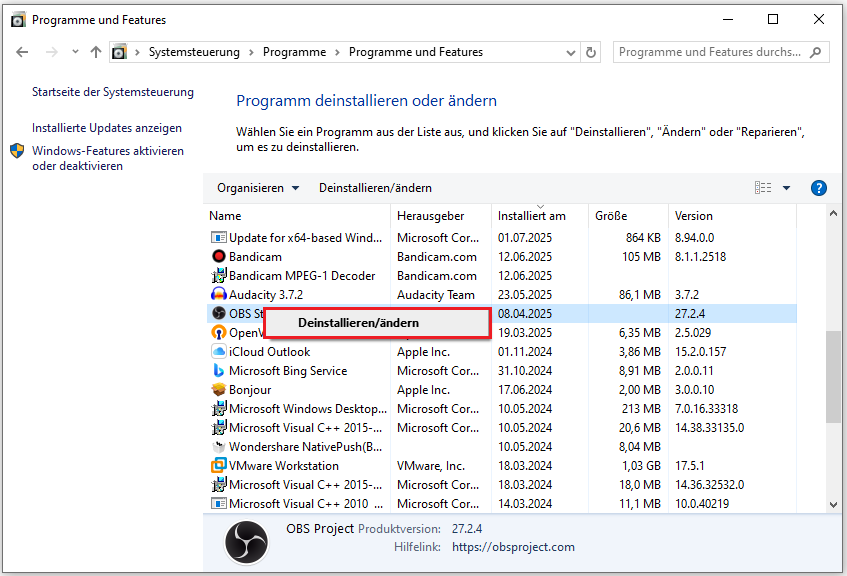
Task: Expand breadcrumb chevron after Programme
Action: click(337, 52)
